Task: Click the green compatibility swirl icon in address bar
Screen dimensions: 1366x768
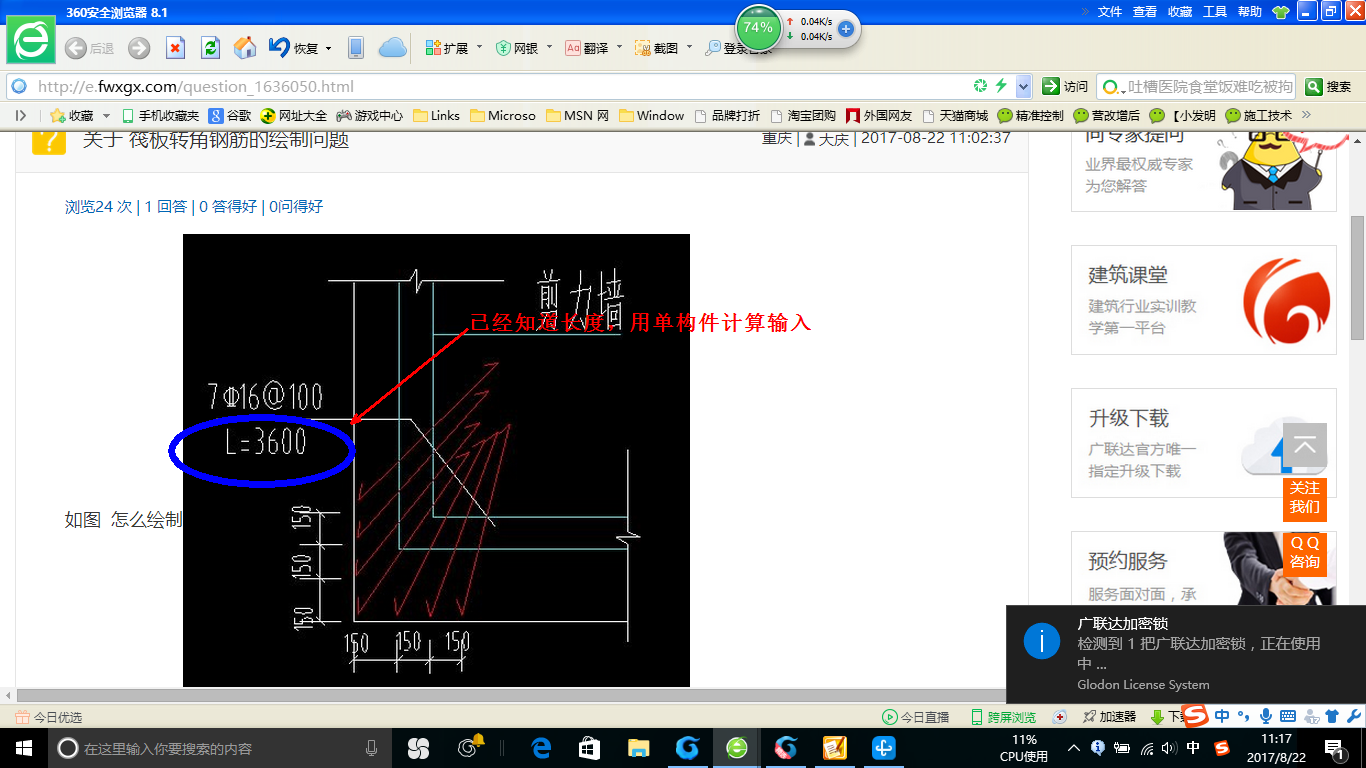Action: pyautogui.click(x=981, y=86)
